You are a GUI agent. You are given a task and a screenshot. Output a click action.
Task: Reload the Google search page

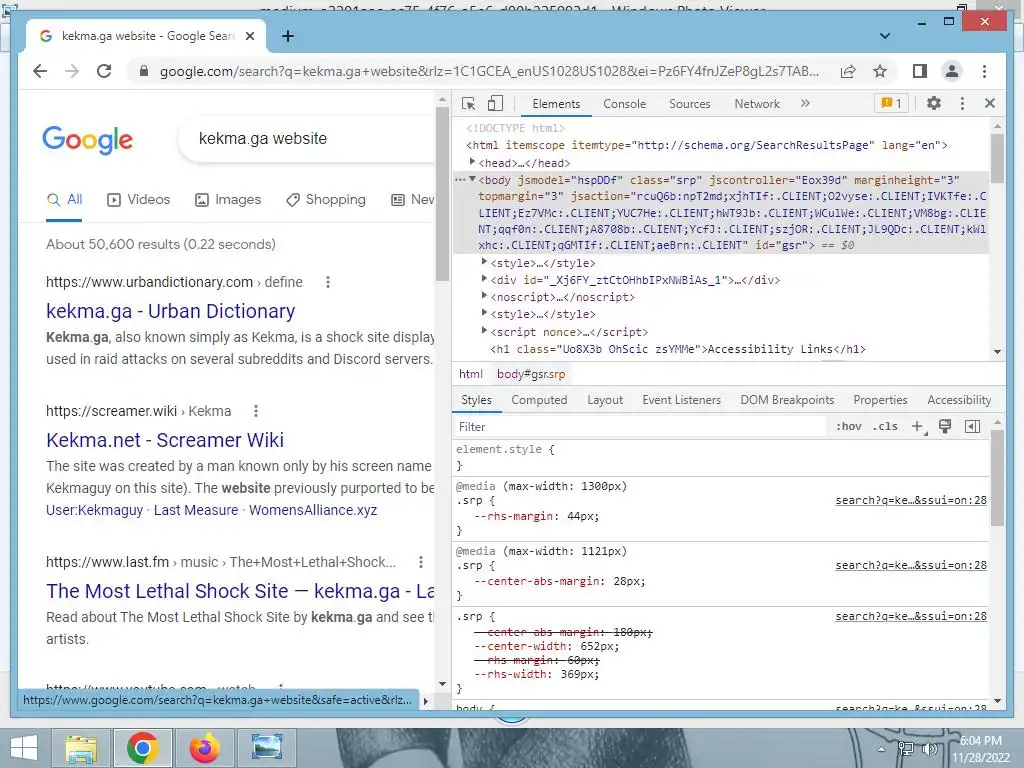coord(104,71)
